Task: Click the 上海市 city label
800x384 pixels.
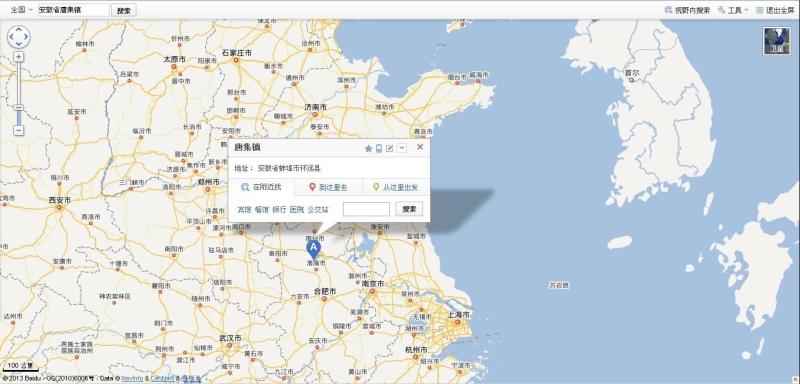Action: [x=459, y=315]
